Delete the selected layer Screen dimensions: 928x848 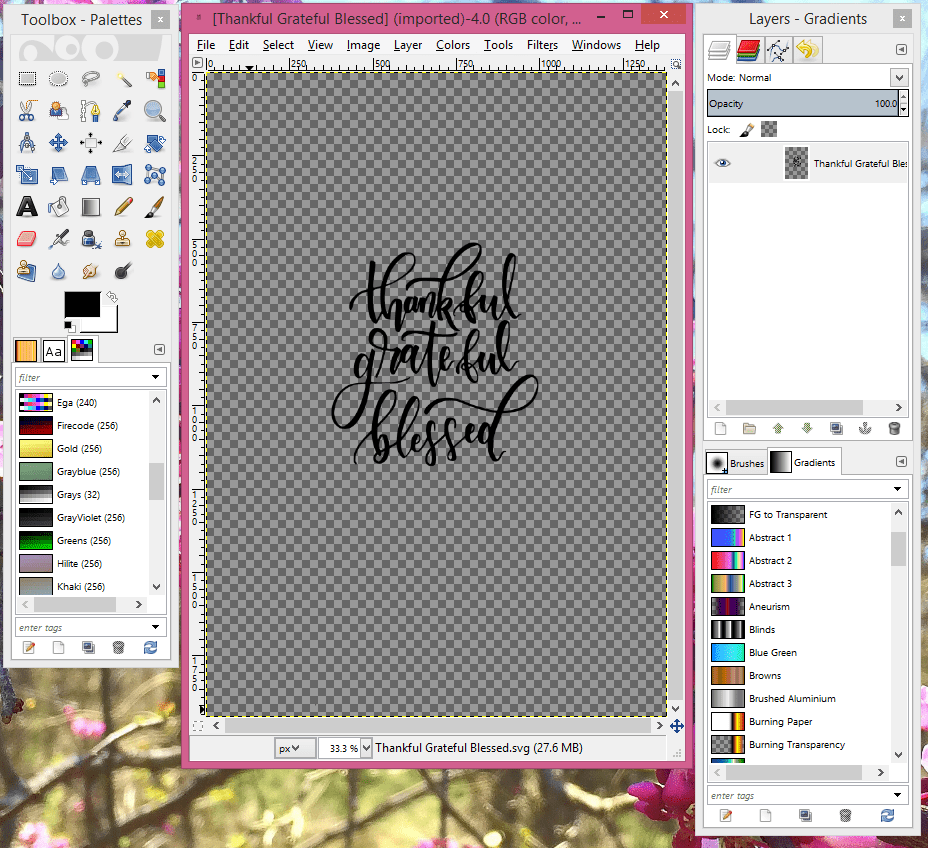pos(893,428)
